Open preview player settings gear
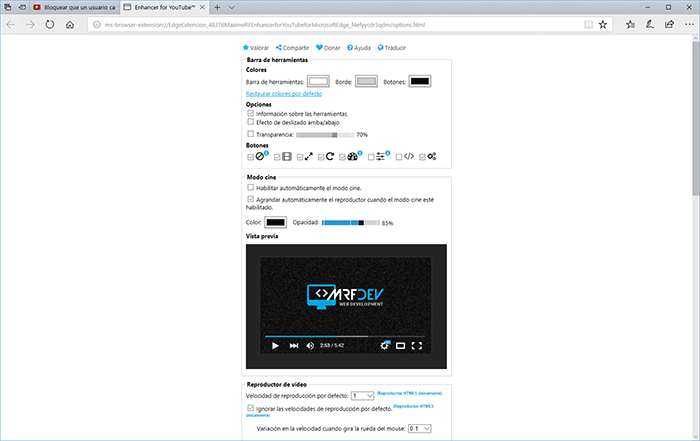The image size is (700, 441). click(x=384, y=345)
